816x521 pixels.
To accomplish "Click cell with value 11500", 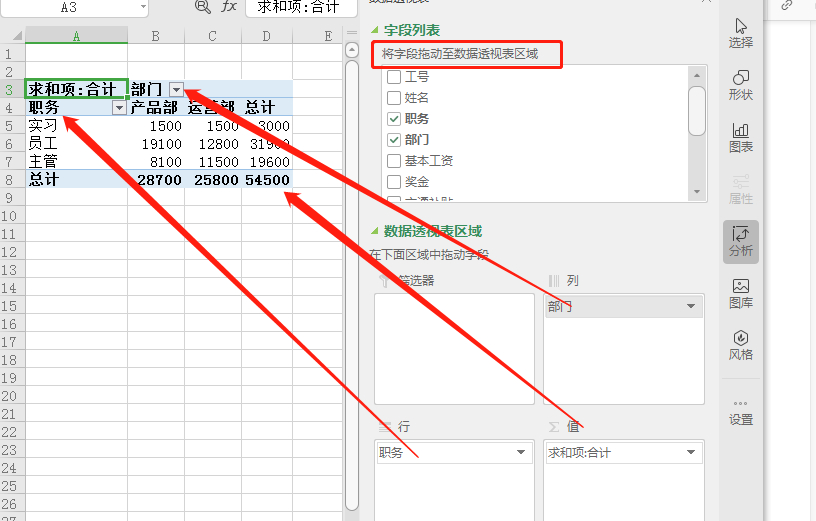I will point(213,162).
